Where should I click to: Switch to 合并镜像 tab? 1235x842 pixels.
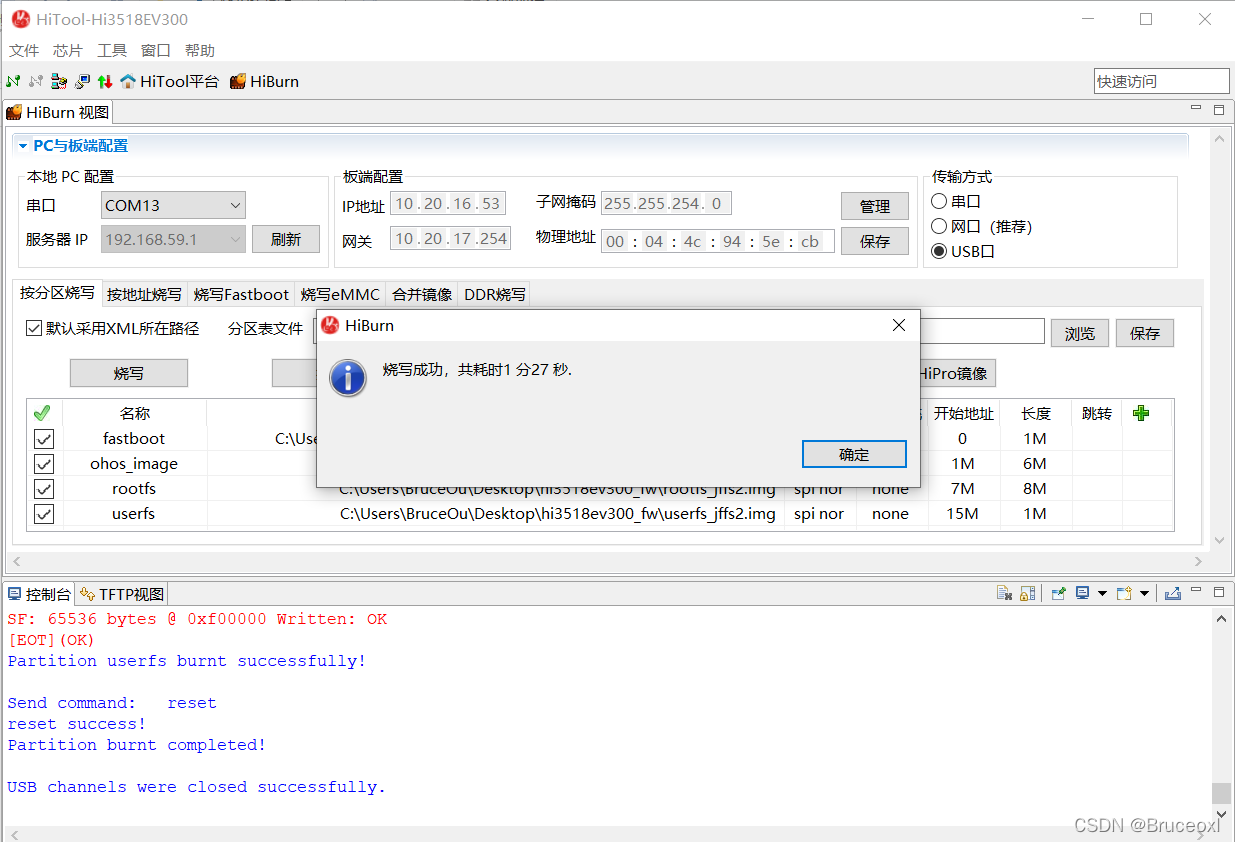coord(422,294)
